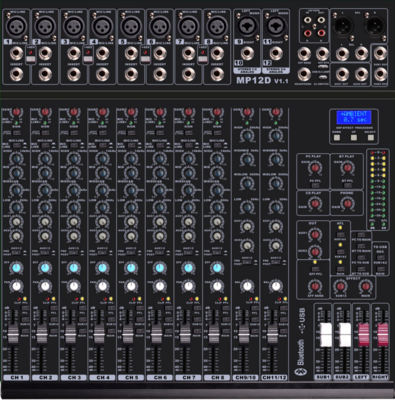The width and height of the screenshot is (395, 400).
Task: Click the left main XLR output connector
Action: 343,26
